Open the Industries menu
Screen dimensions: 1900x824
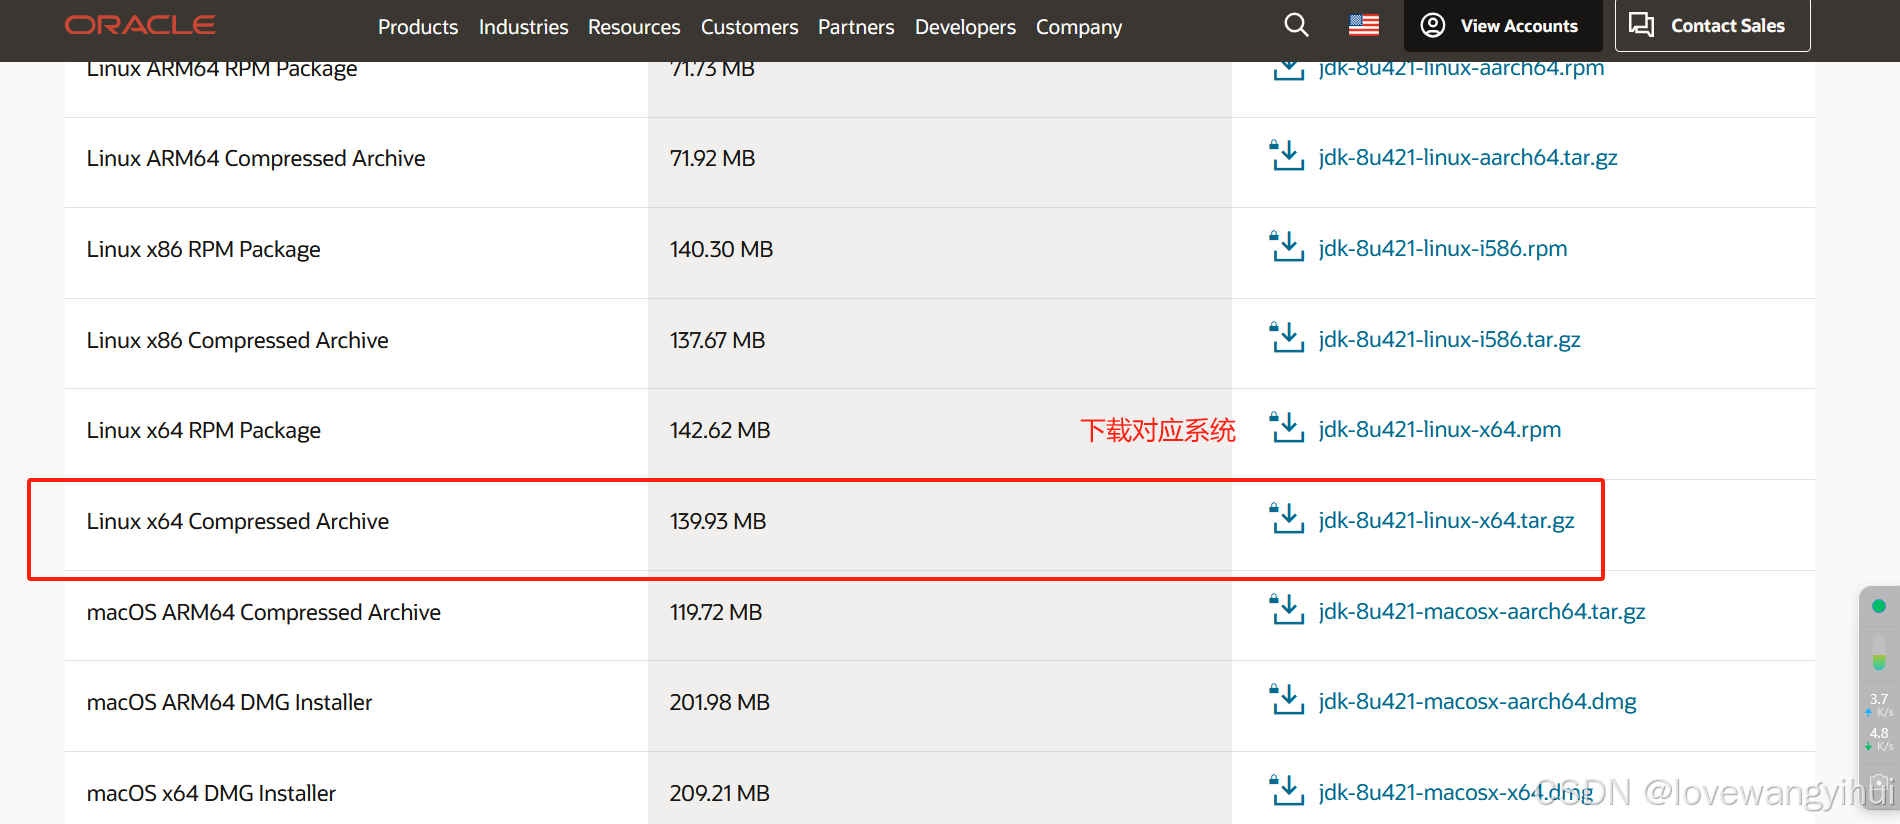click(x=523, y=27)
